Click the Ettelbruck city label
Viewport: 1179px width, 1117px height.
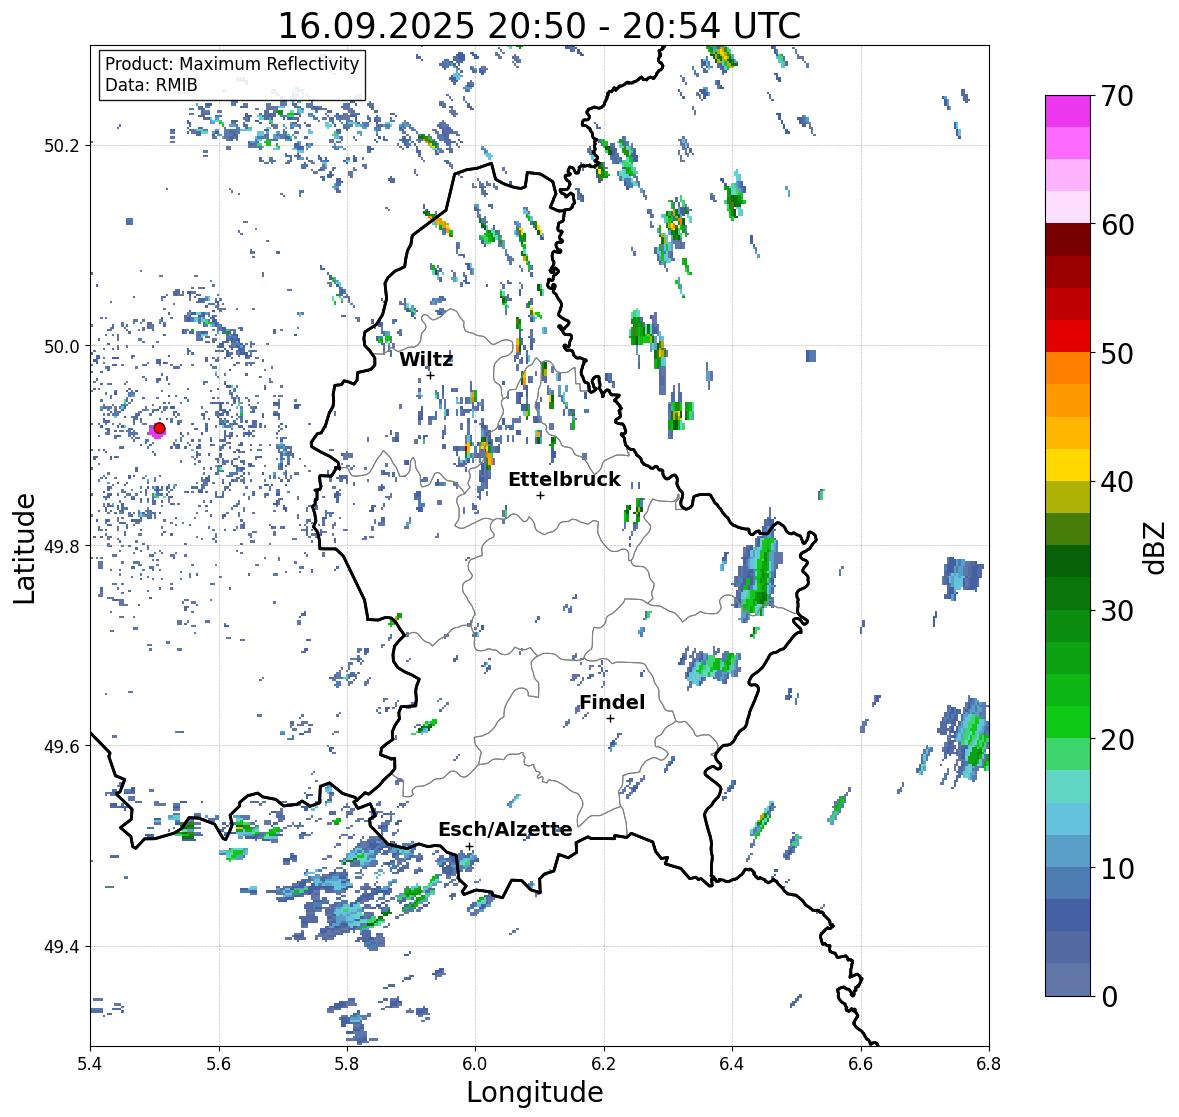[564, 479]
